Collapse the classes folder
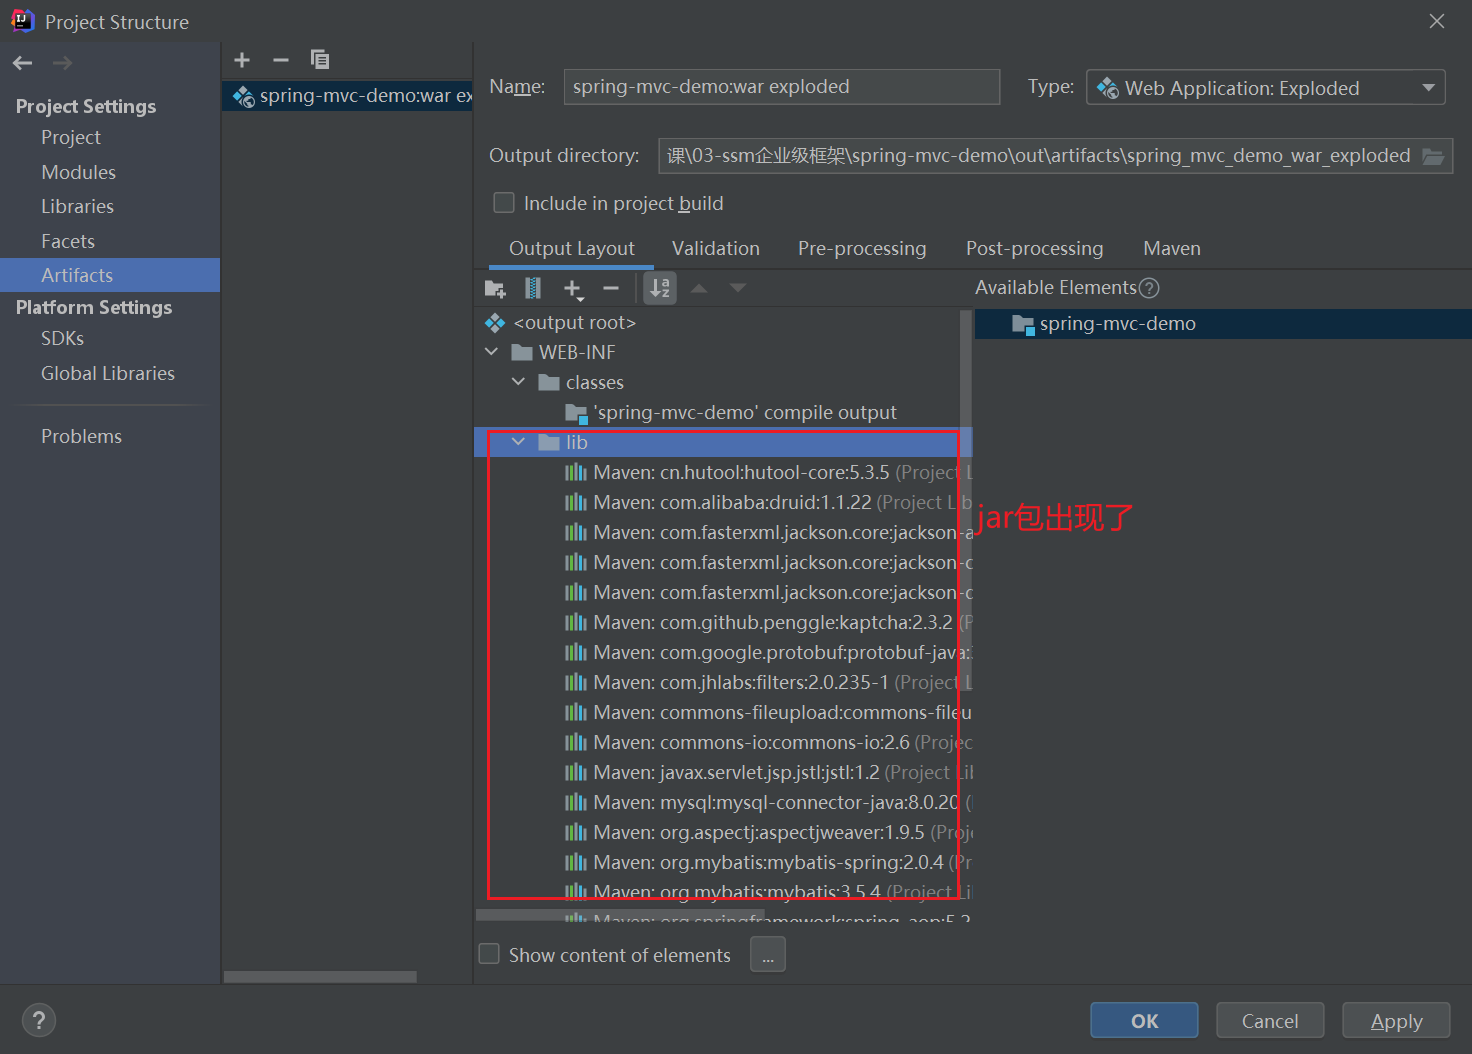The width and height of the screenshot is (1472, 1054). (x=518, y=382)
